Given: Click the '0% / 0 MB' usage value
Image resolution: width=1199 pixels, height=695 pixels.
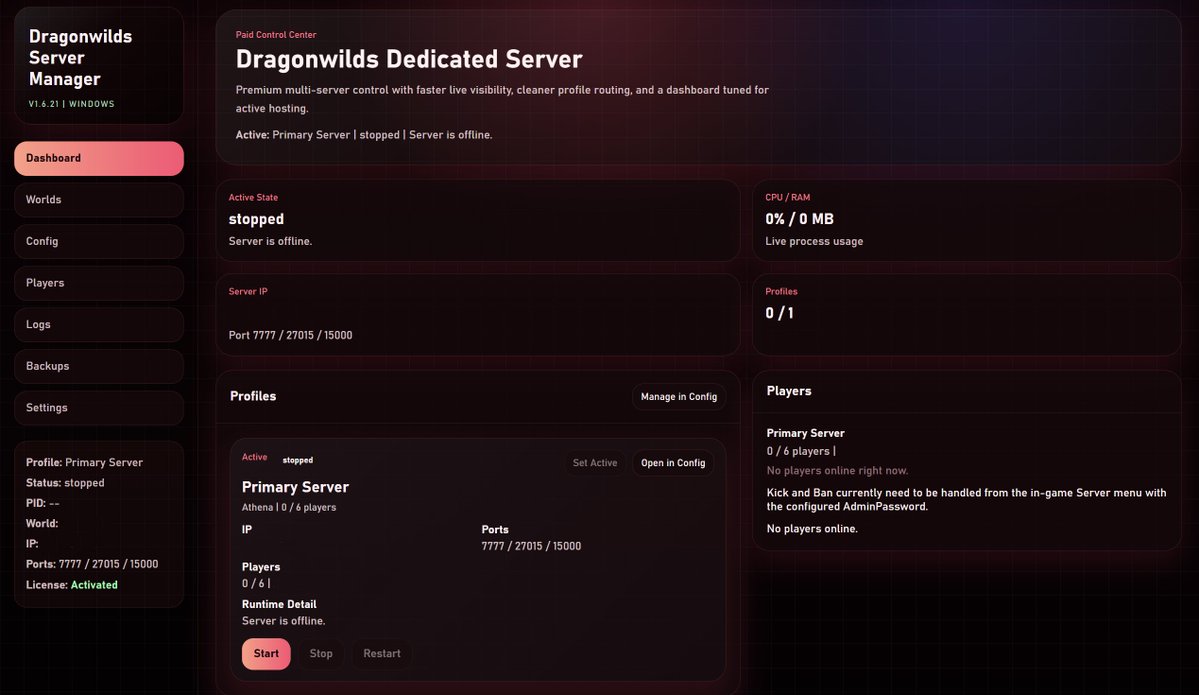Looking at the screenshot, I should tap(799, 219).
